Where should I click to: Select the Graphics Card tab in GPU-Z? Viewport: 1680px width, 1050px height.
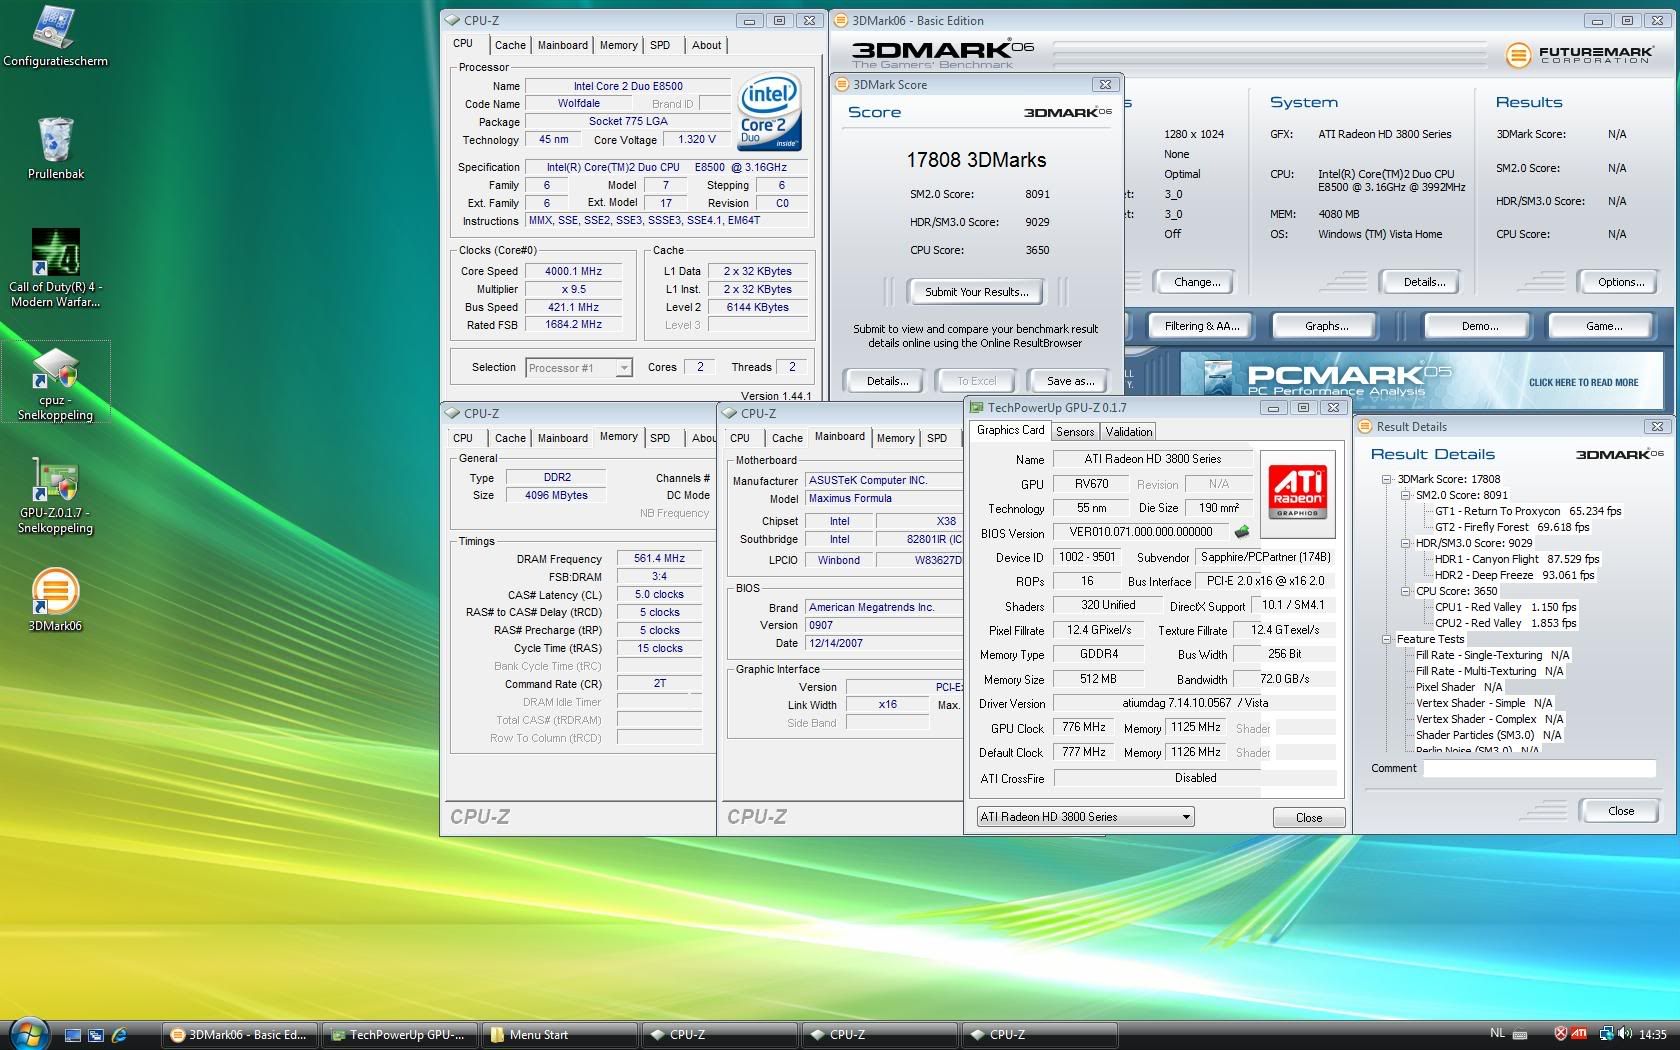coord(1010,430)
